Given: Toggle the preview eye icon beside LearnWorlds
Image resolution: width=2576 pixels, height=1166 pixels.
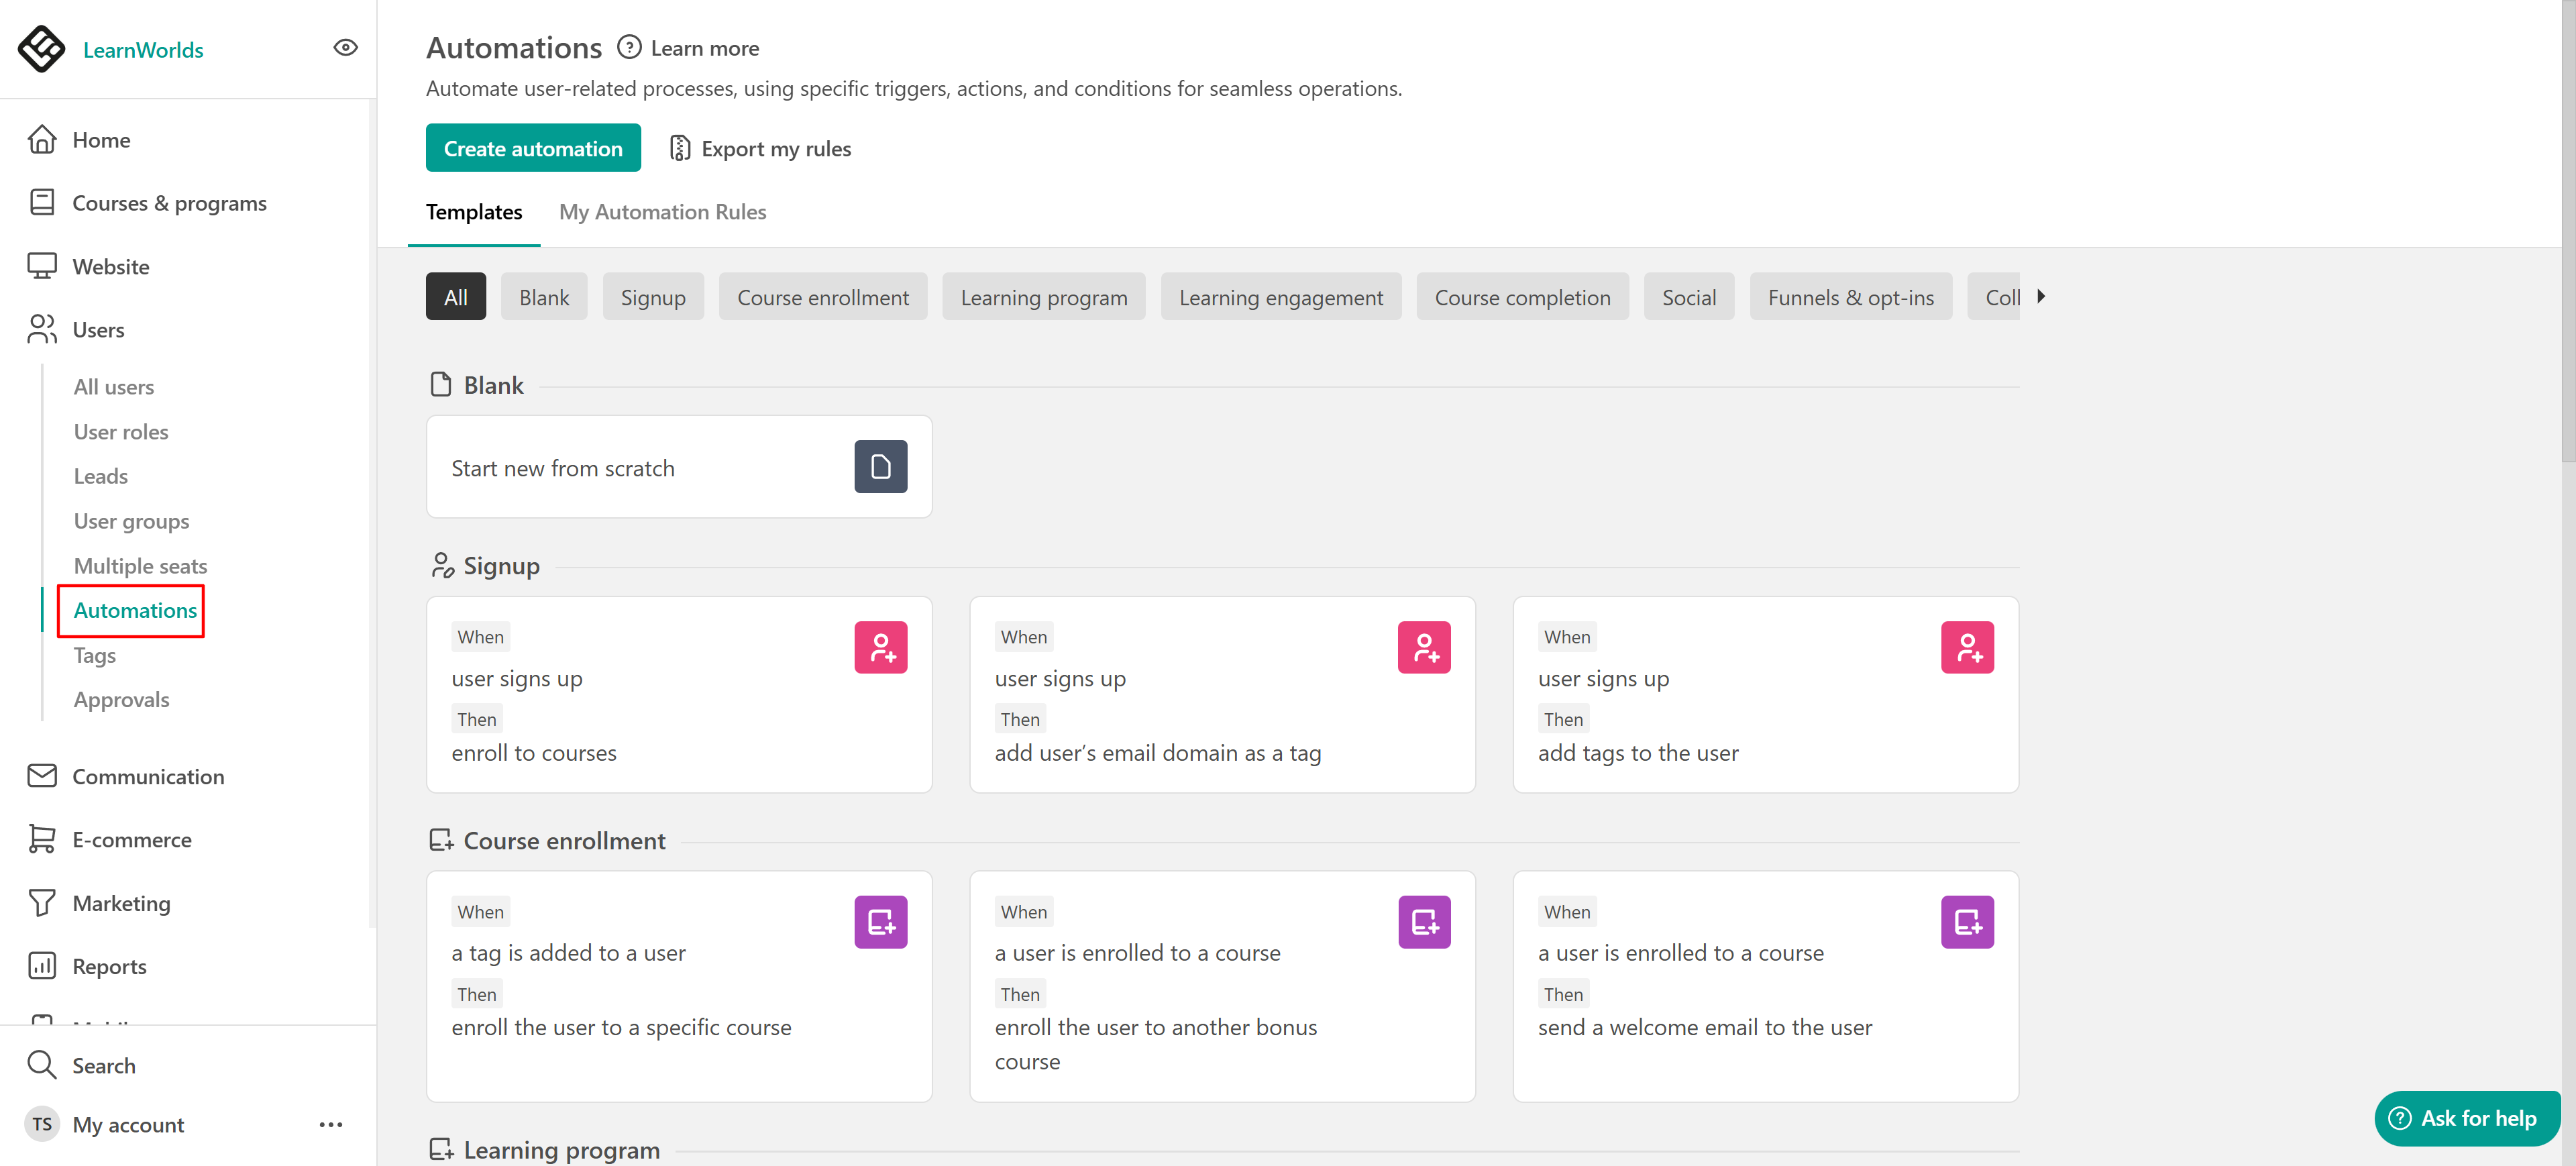Looking at the screenshot, I should (x=345, y=48).
